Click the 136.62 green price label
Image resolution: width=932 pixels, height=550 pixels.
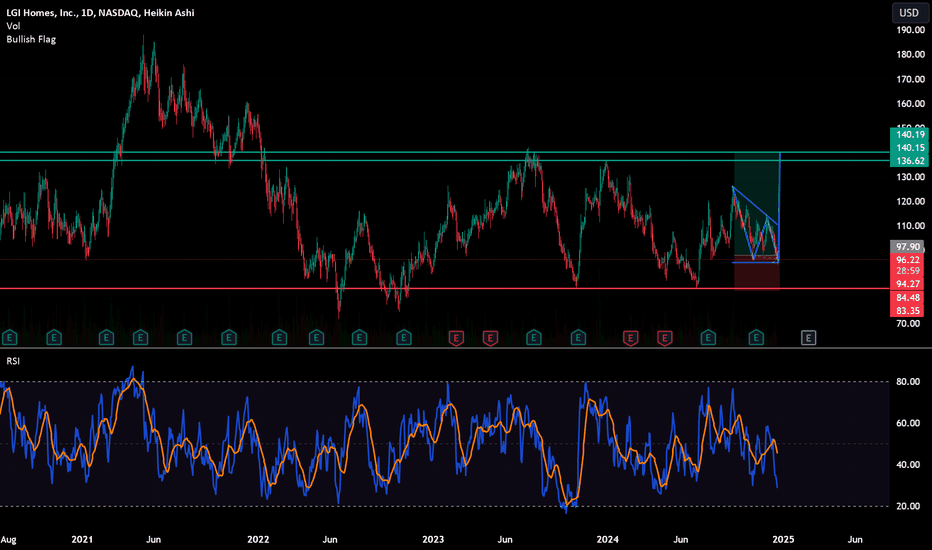pos(909,161)
